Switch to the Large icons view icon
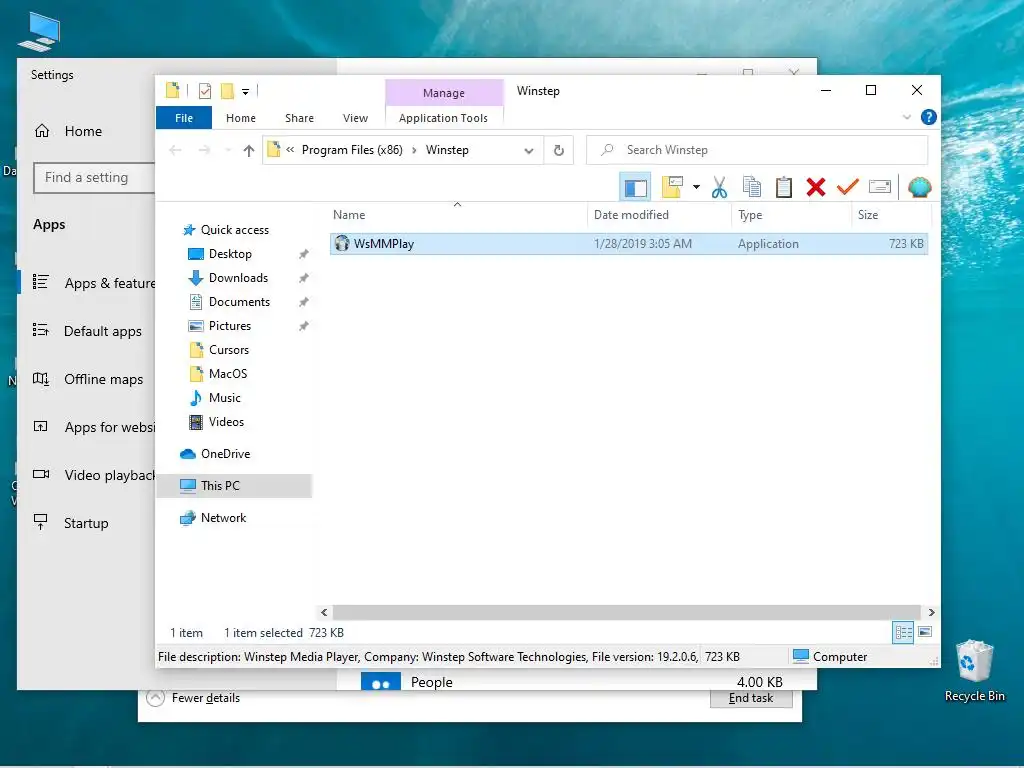Viewport: 1024px width, 768px height. pos(925,632)
